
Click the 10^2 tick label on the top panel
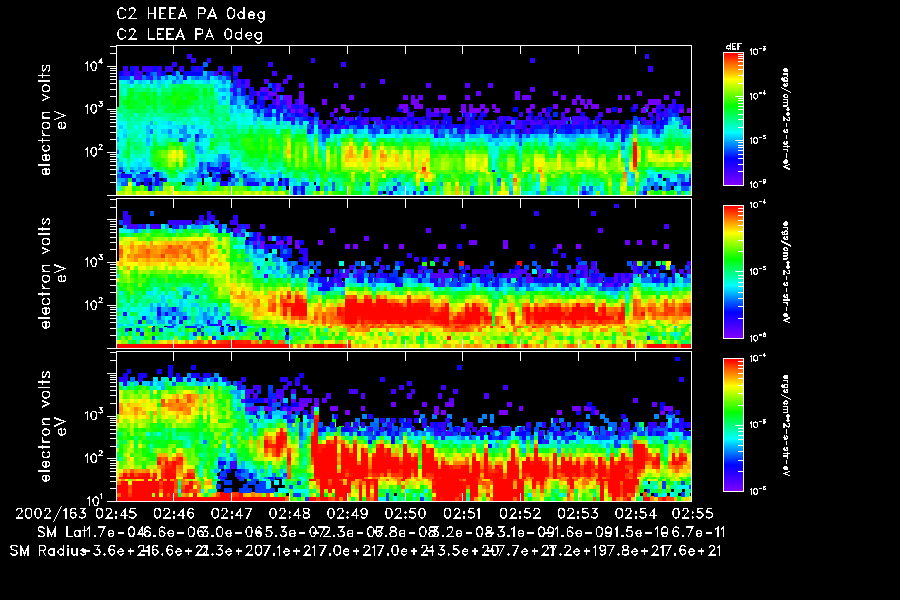[x=94, y=152]
